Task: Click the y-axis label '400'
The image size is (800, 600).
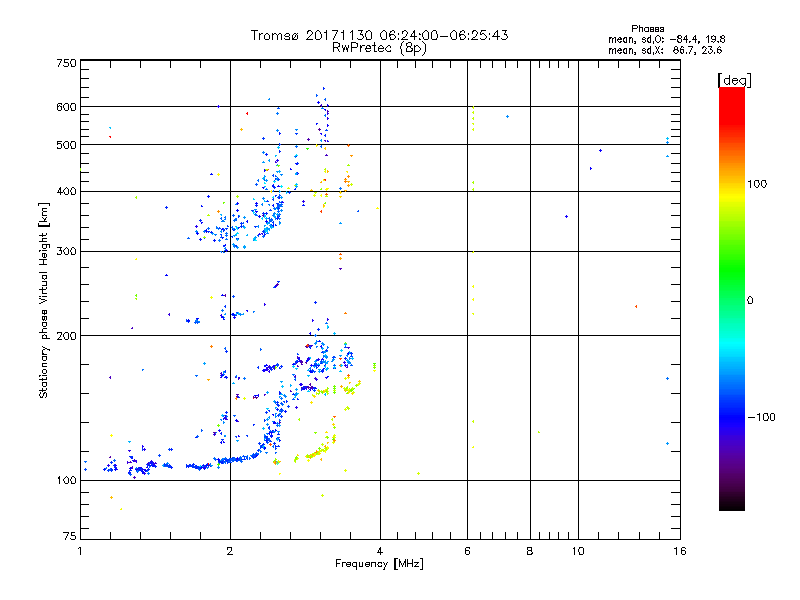Action: 66,191
